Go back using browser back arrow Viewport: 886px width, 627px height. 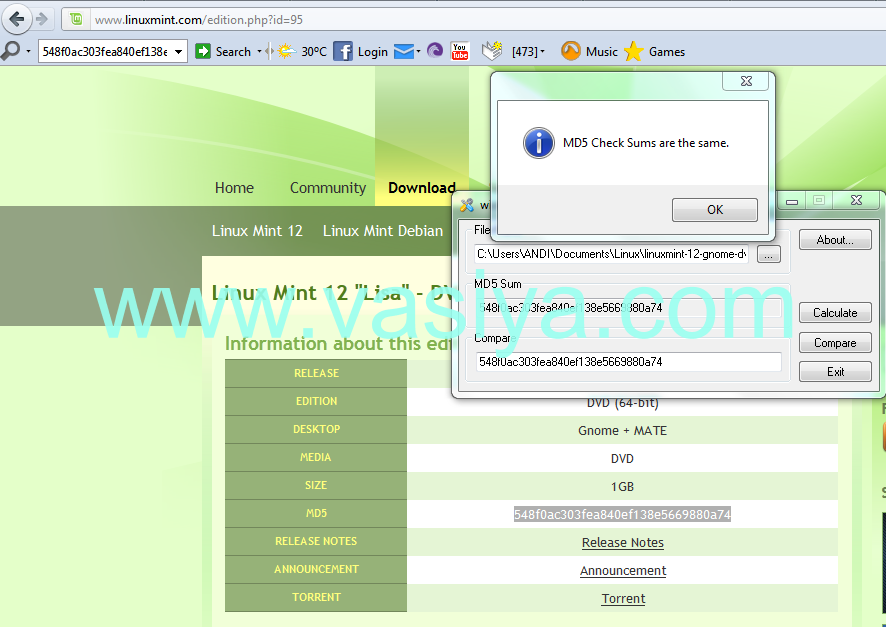(x=17, y=19)
